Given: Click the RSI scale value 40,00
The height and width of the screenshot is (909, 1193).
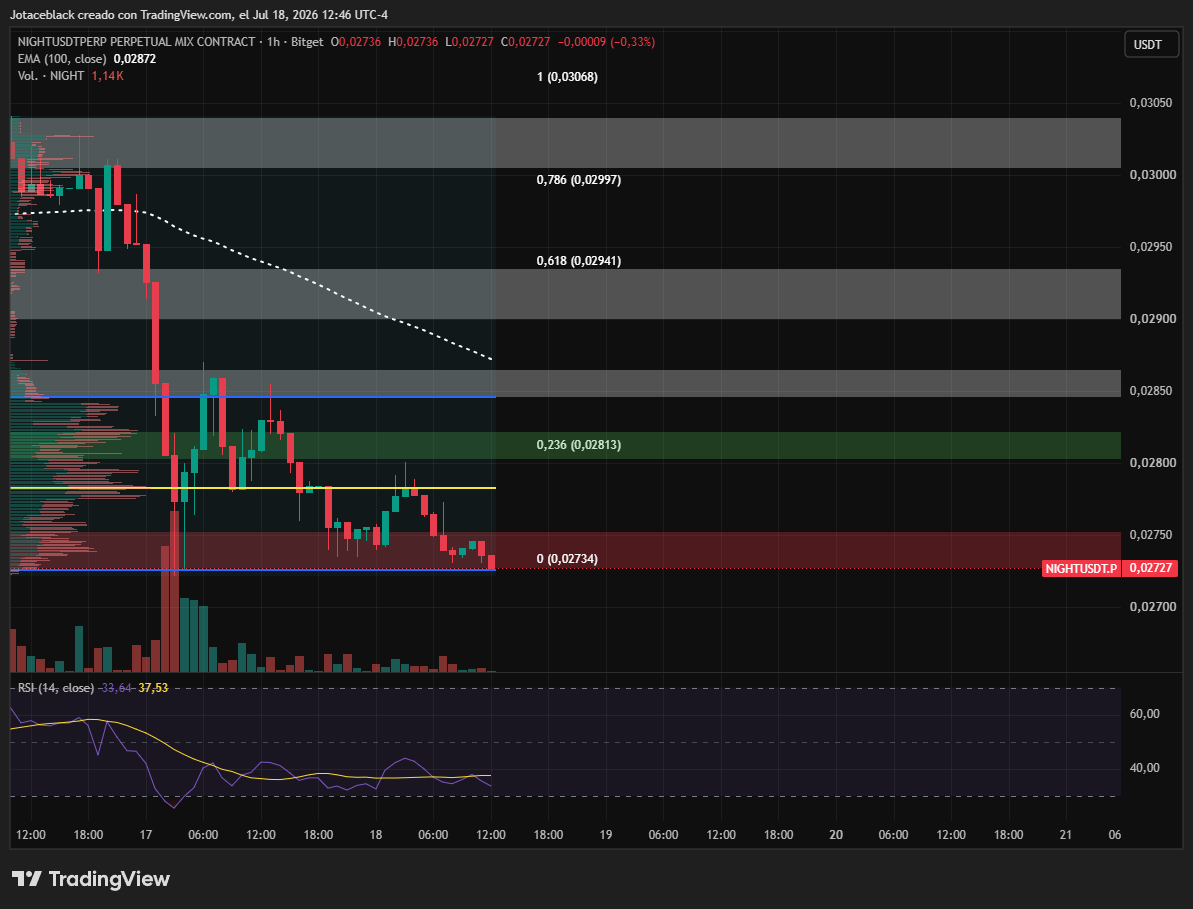Looking at the screenshot, I should coord(1144,768).
